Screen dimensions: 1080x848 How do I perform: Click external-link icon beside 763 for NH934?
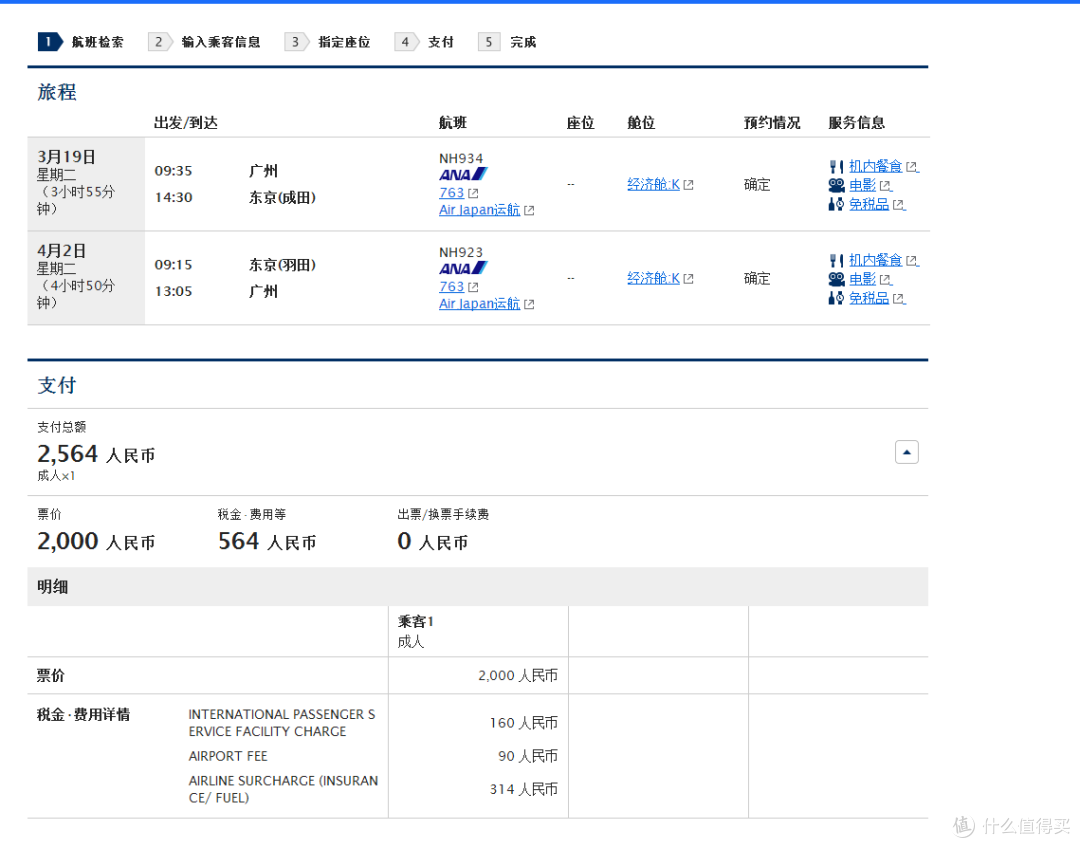(473, 194)
